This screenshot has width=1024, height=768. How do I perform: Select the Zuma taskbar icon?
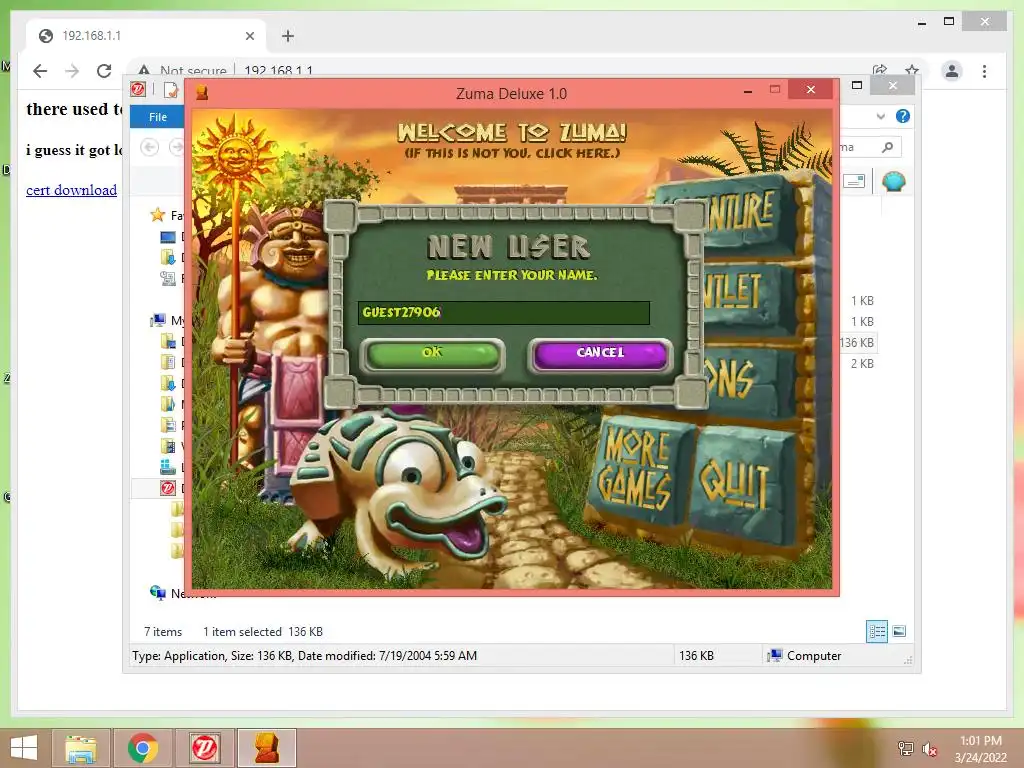point(266,748)
